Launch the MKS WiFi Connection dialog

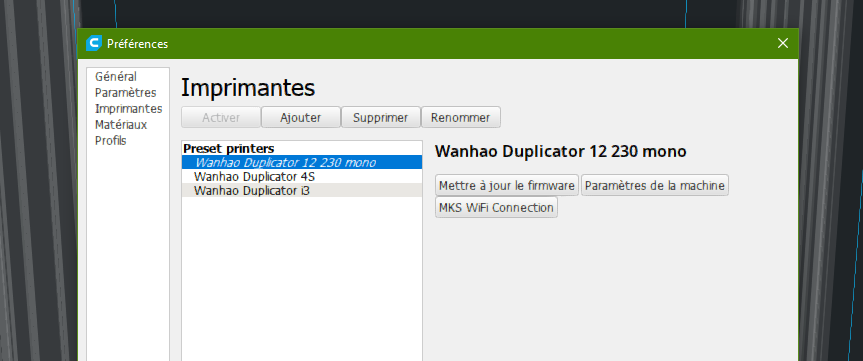[x=496, y=207]
